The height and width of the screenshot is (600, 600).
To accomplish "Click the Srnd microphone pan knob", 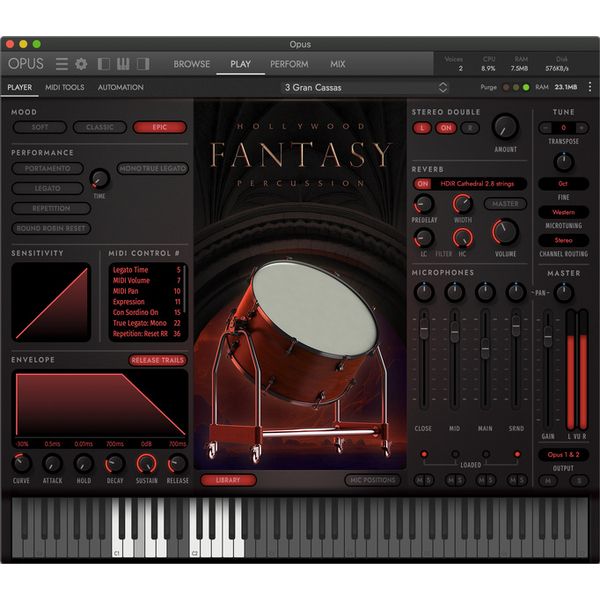I will pos(515,292).
